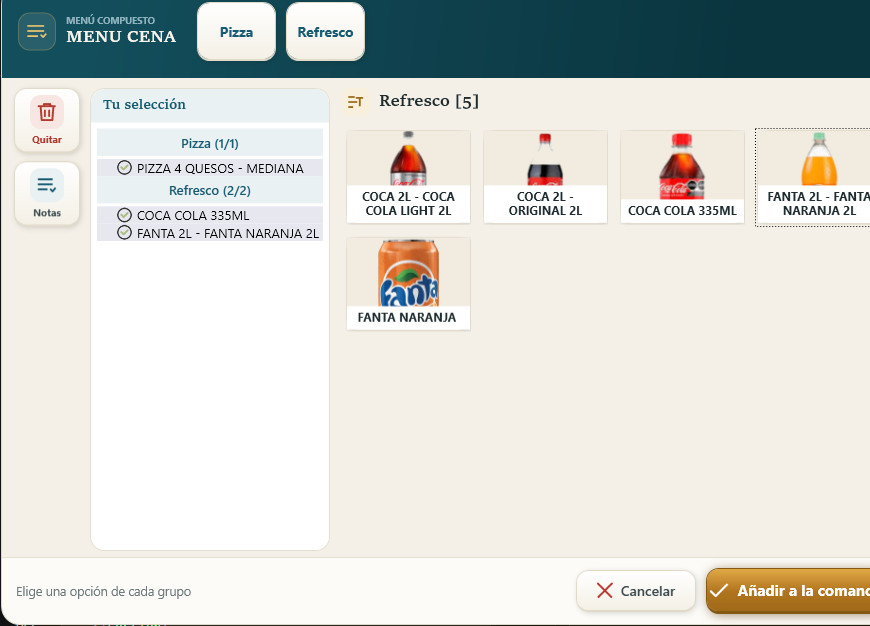Click the Refresco [5] heading
The image size is (870, 626).
pos(429,101)
